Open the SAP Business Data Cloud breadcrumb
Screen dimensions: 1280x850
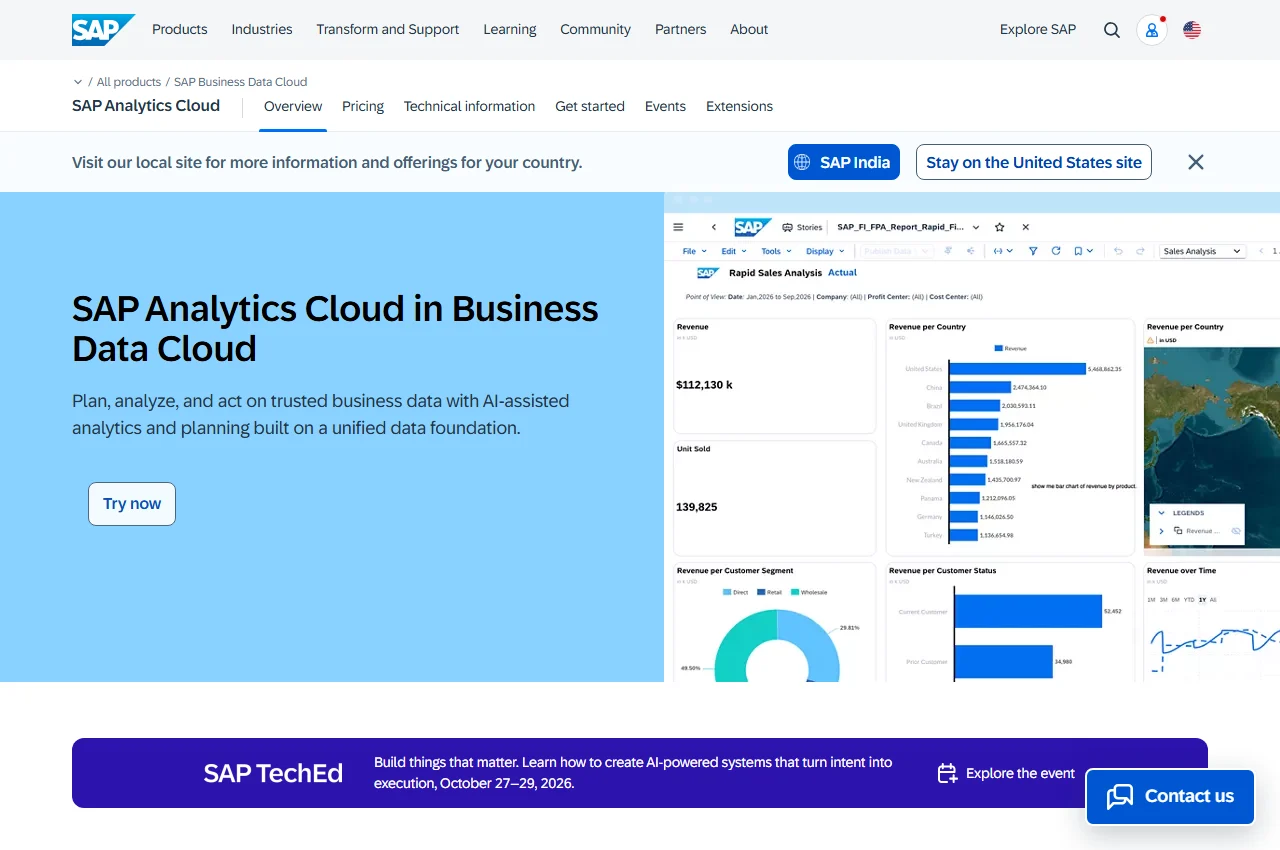tap(241, 82)
